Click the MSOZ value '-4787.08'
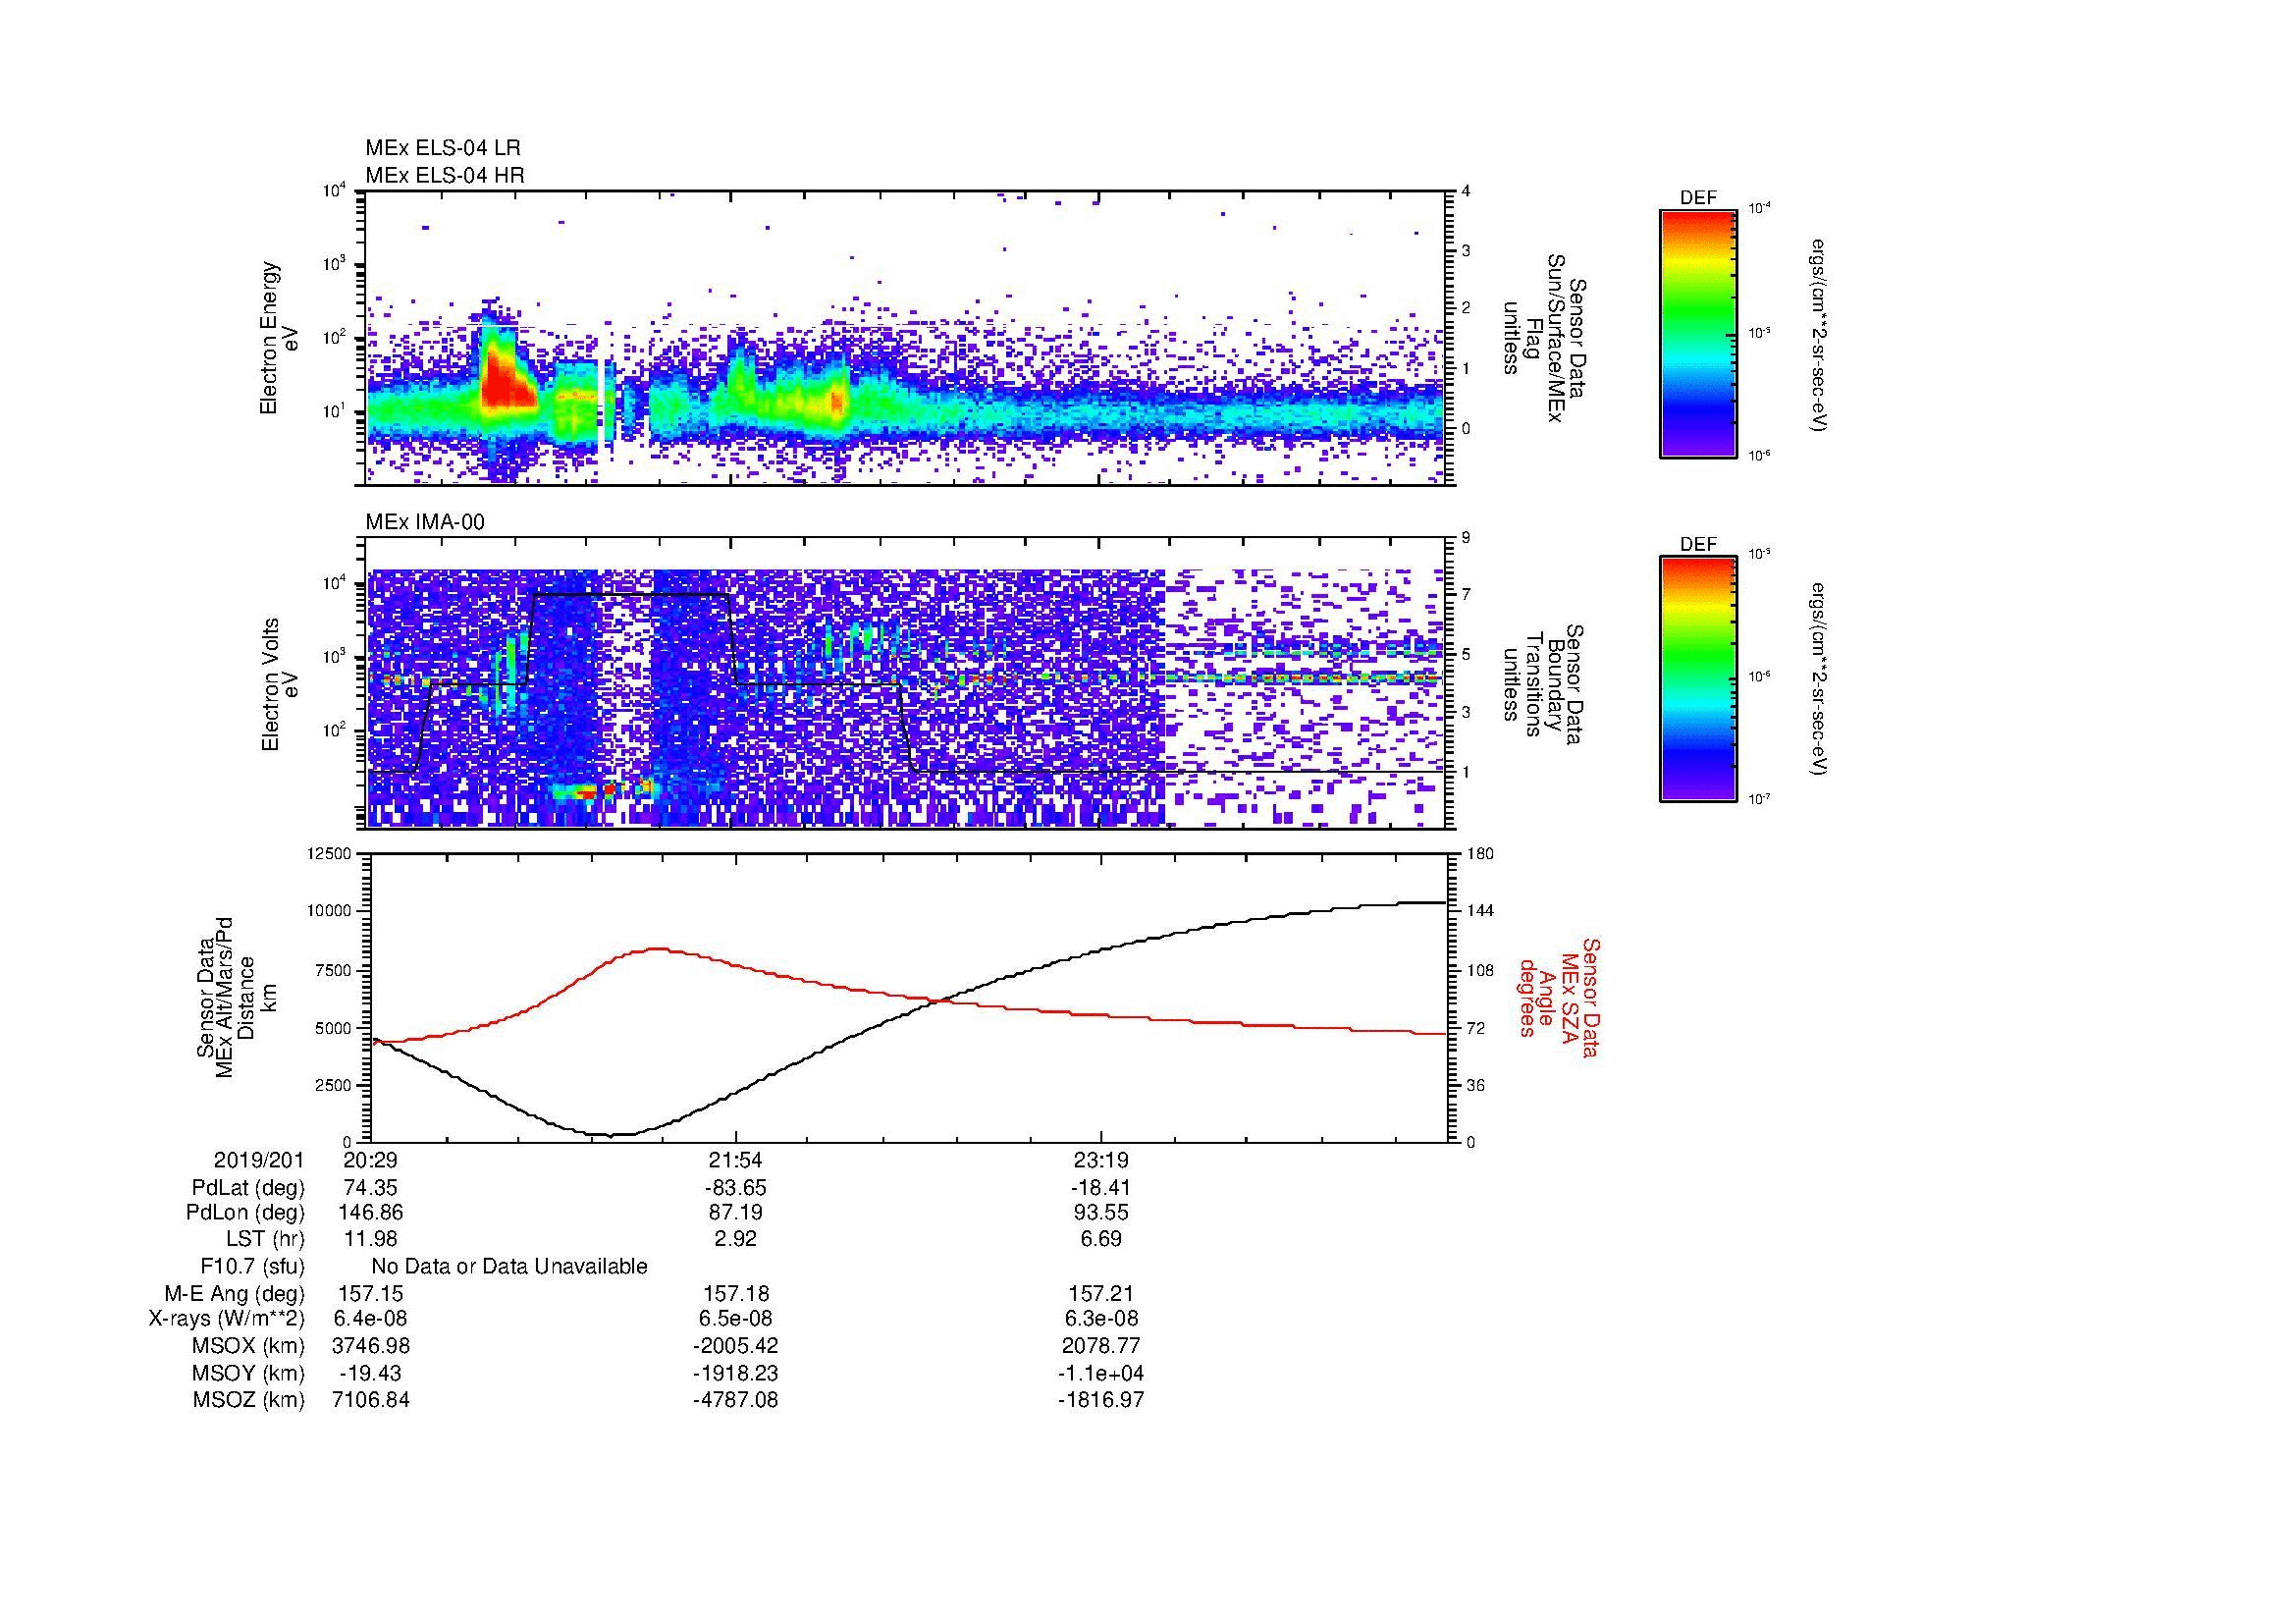The height and width of the screenshot is (1623, 2296). tap(735, 1401)
